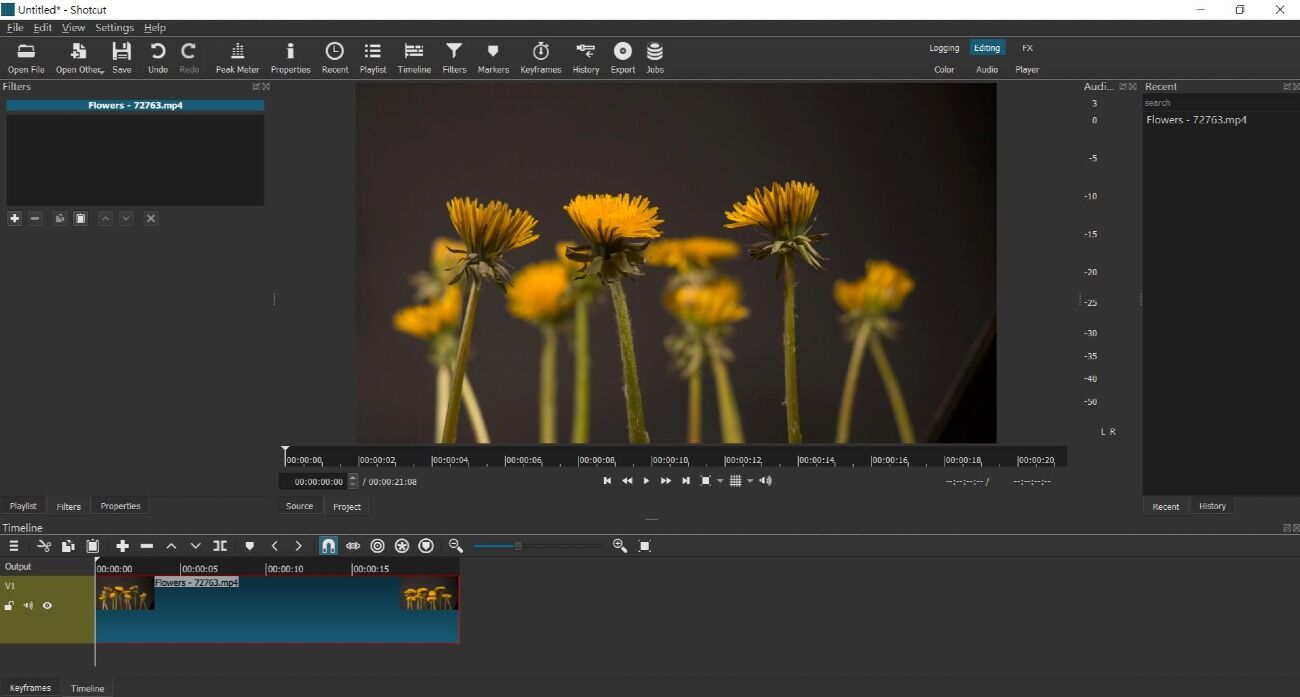The image size is (1300, 697).
Task: Switch to the Color layout
Action: (944, 70)
